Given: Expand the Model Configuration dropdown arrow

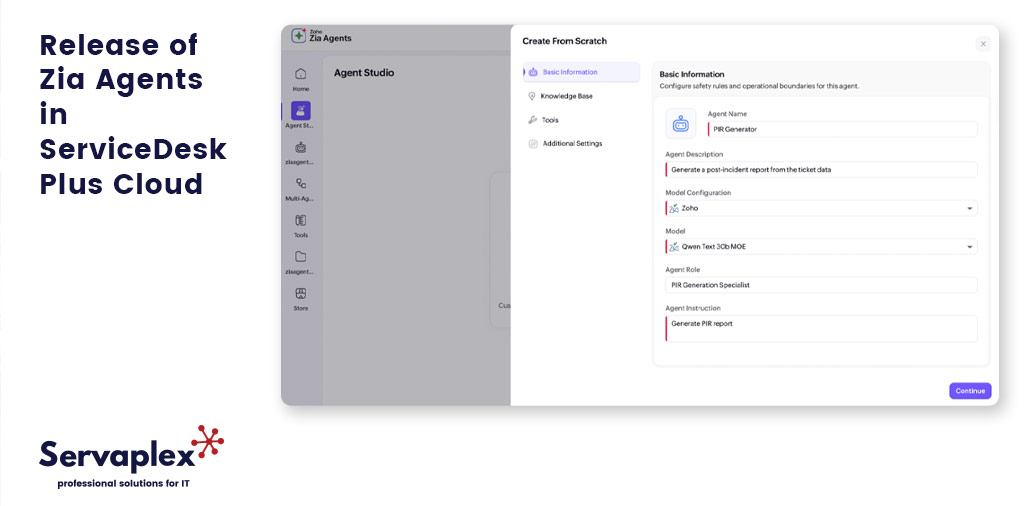Looking at the screenshot, I should pos(969,209).
